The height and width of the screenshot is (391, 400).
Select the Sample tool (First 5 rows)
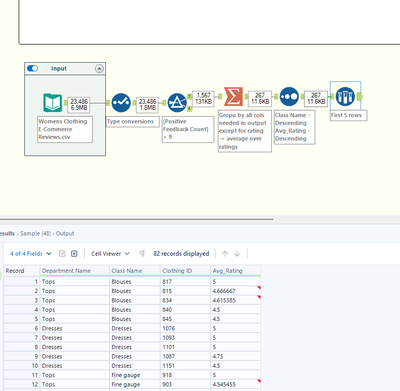pos(345,96)
